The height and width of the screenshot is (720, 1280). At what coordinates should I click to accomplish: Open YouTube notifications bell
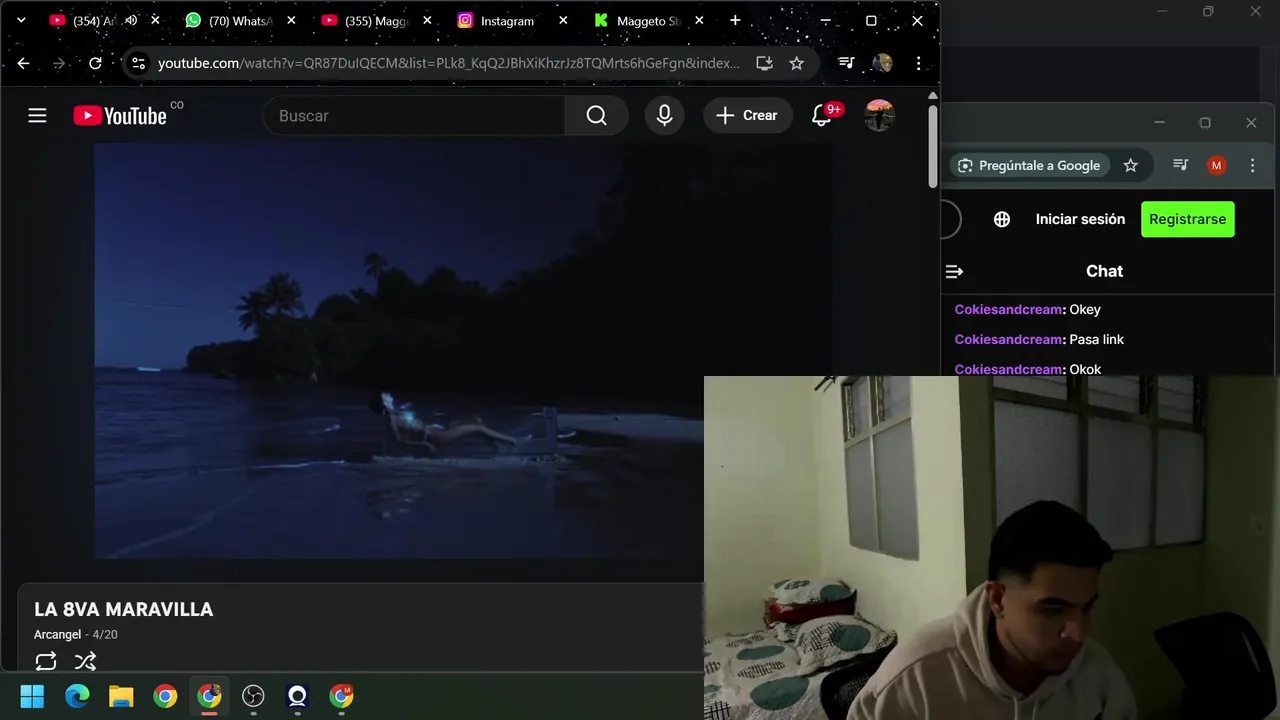[x=822, y=116]
